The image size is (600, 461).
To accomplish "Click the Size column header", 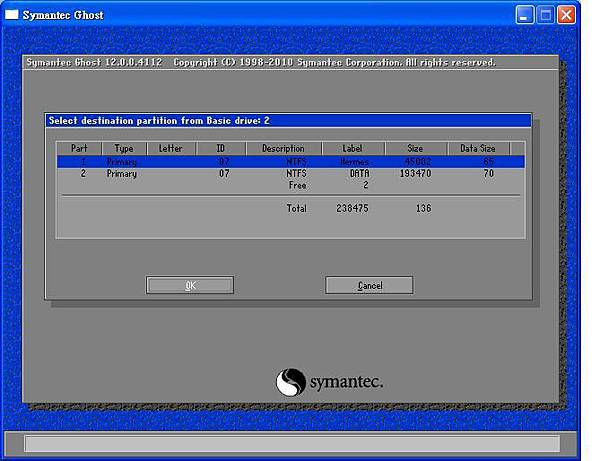I will (x=415, y=148).
